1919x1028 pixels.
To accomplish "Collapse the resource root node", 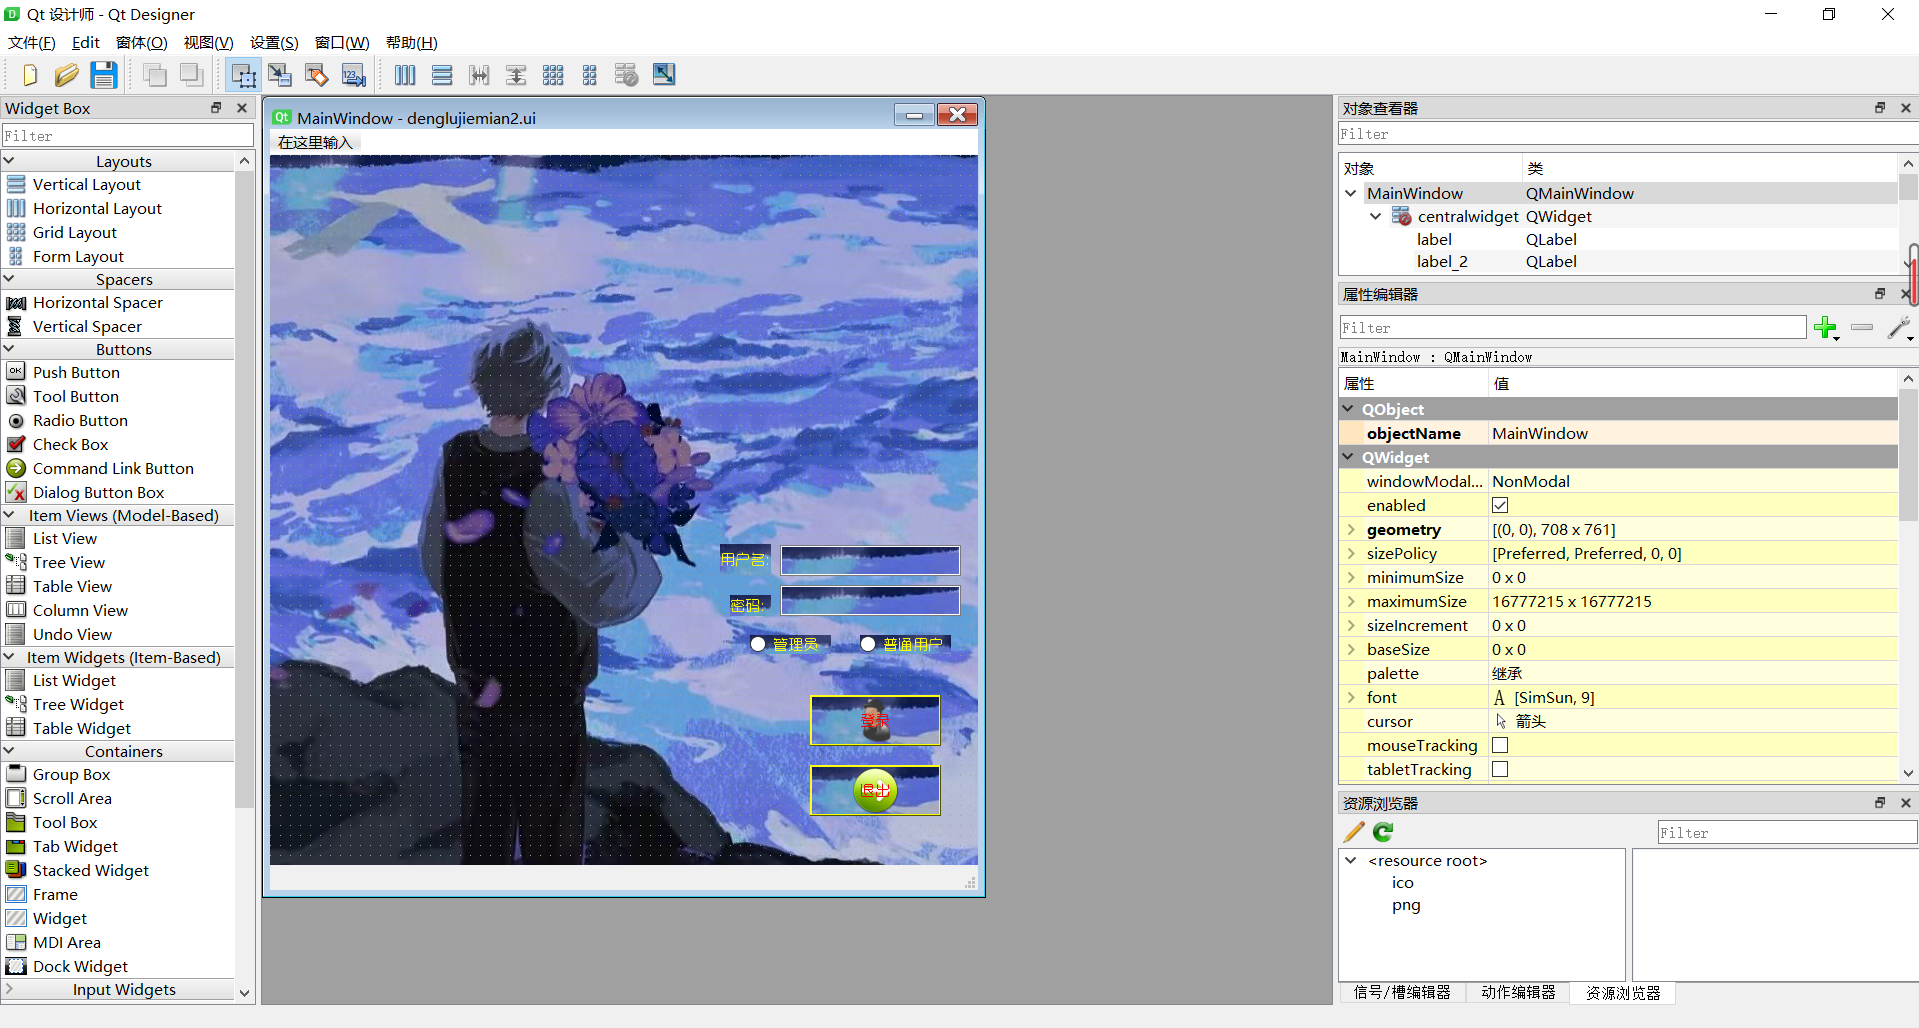I will [x=1351, y=860].
